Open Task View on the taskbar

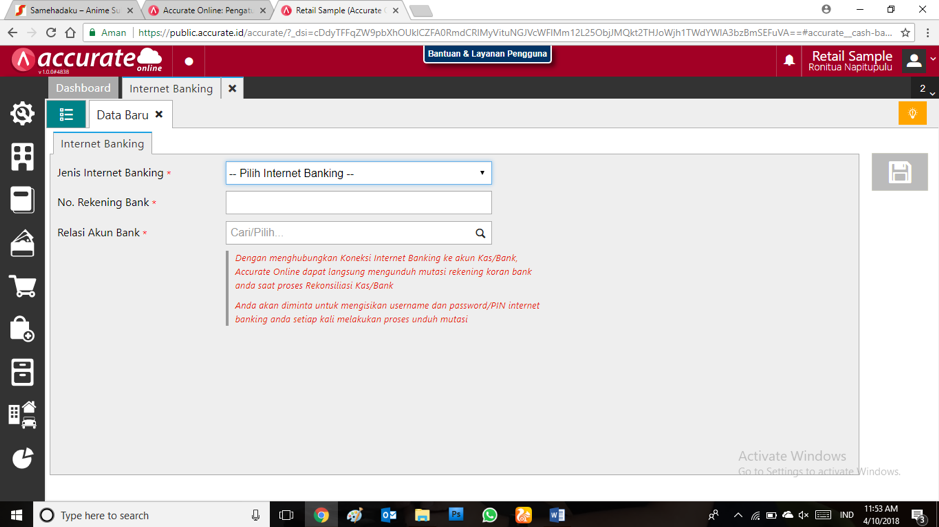286,515
